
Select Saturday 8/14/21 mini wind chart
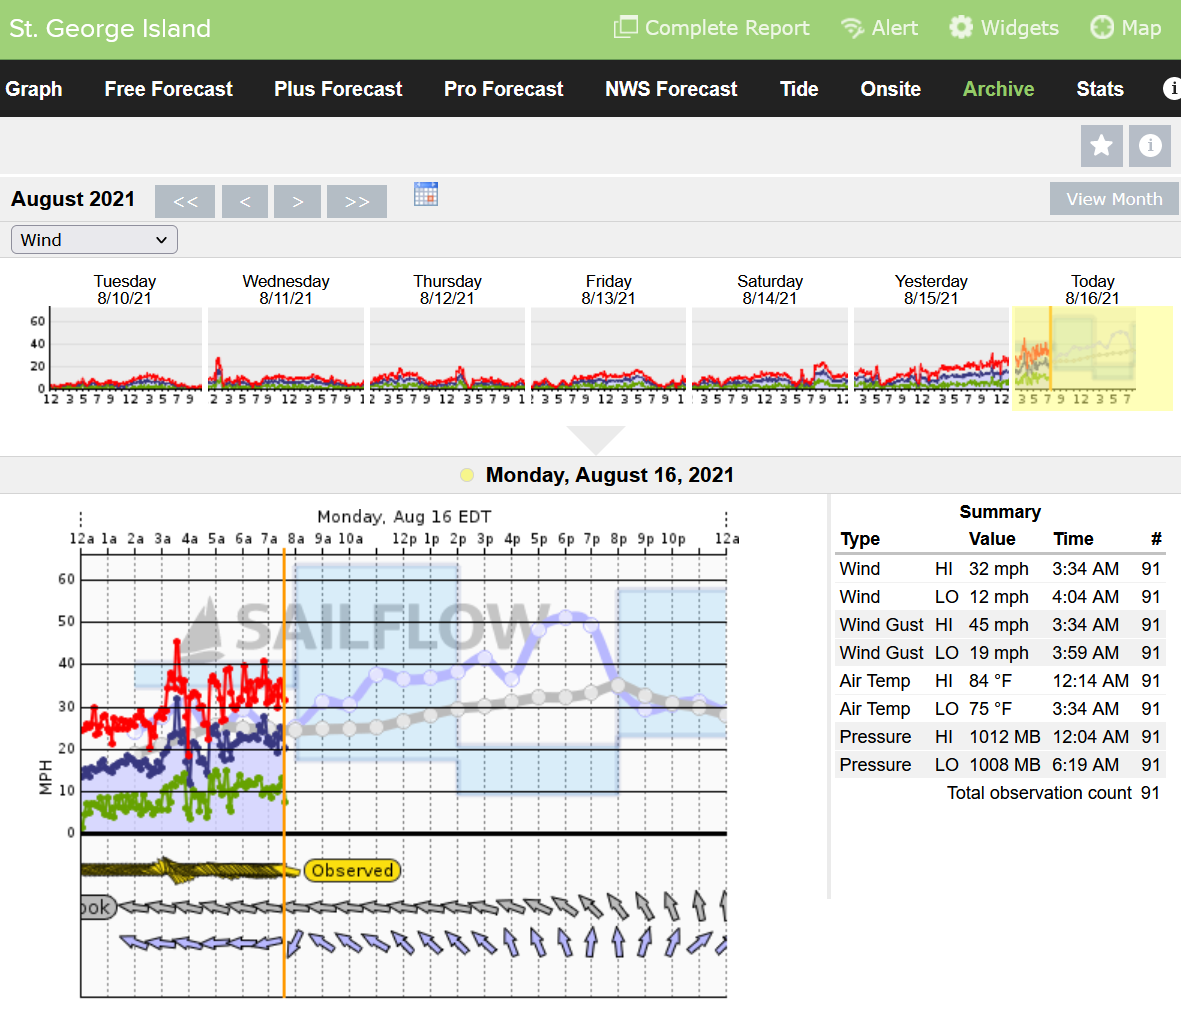[x=770, y=348]
